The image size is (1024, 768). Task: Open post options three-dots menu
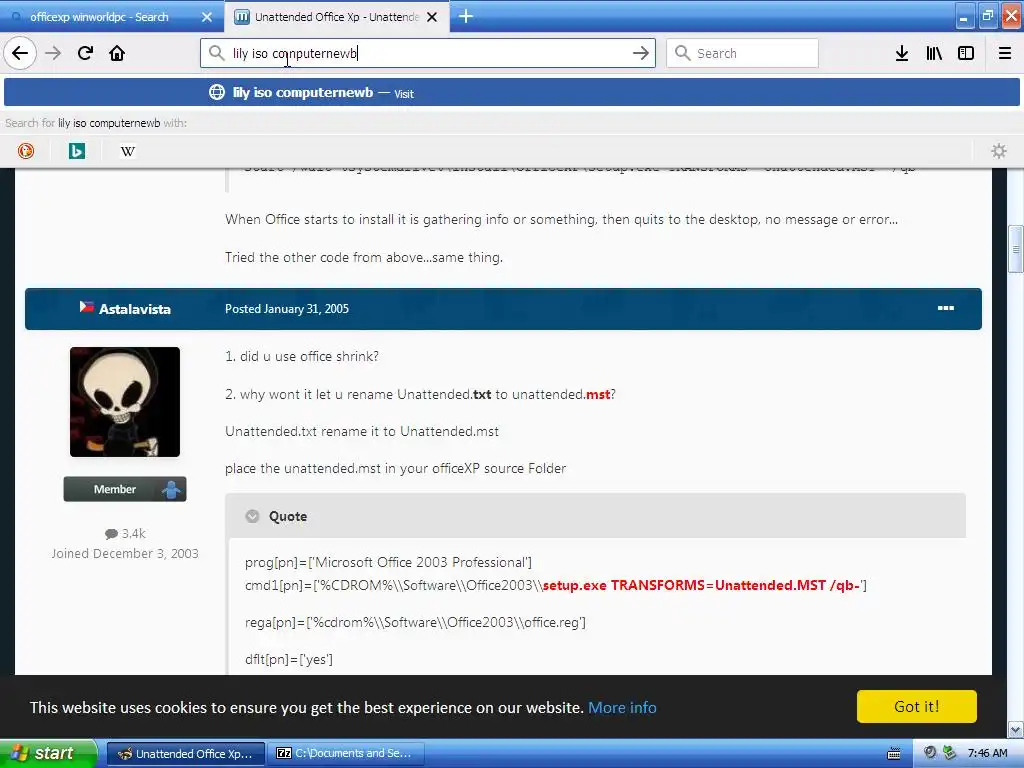coord(946,308)
